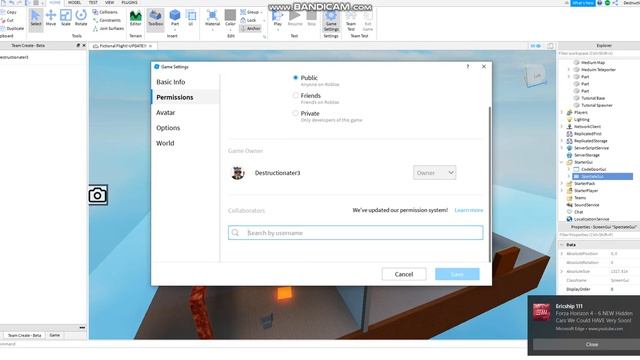Expand the ReplicatedStorage tree item
This screenshot has height=360, width=640.
click(562, 141)
